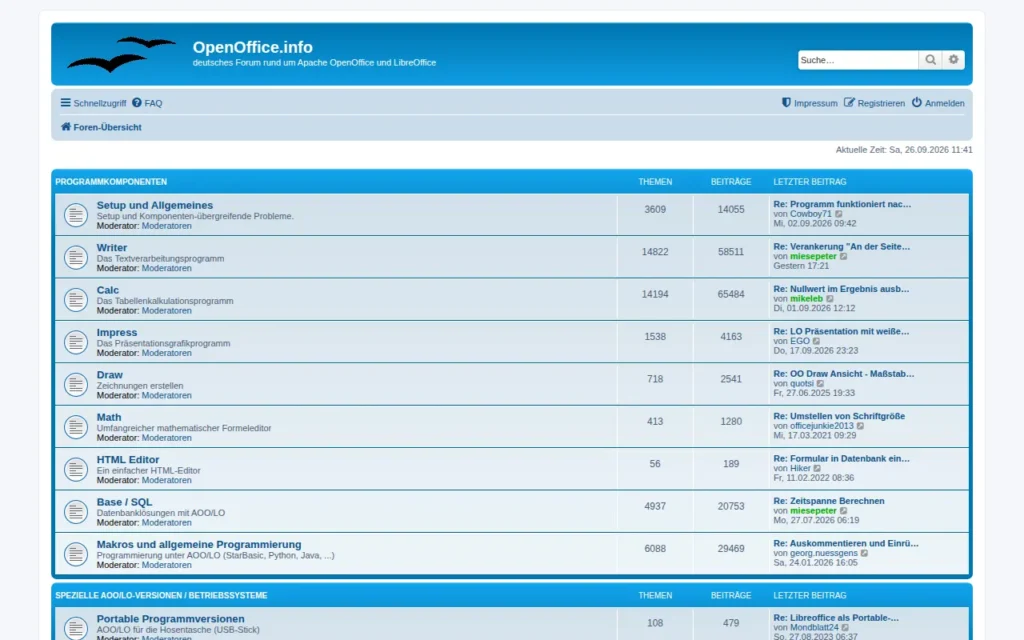The width and height of the screenshot is (1024, 640).
Task: View latest post icon next to mikeleb
Action: click(x=830, y=299)
